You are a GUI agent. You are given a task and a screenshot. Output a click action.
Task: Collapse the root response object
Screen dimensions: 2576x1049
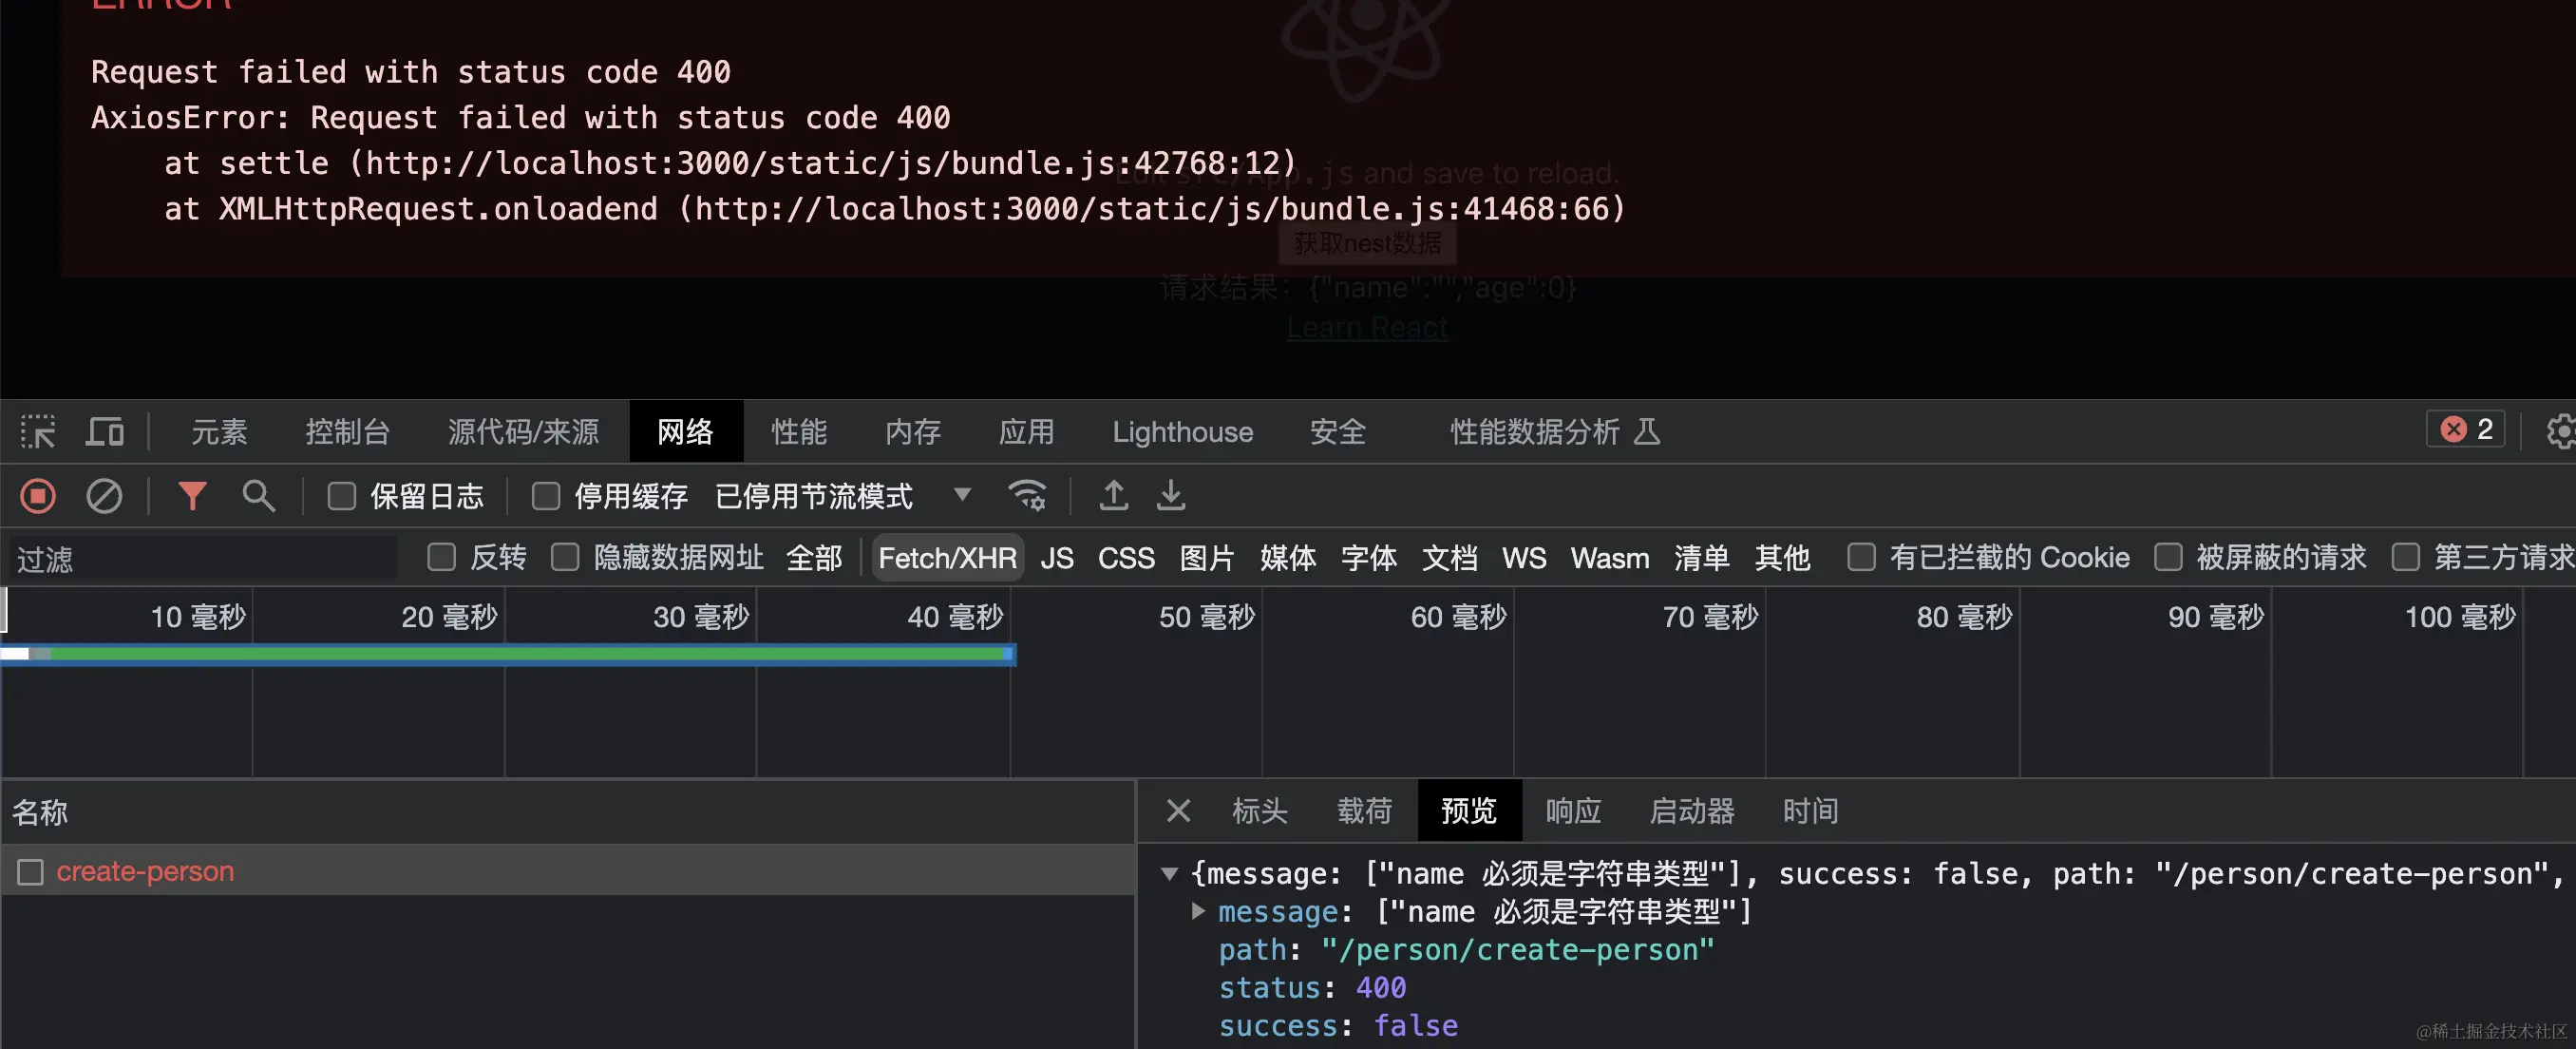(x=1169, y=873)
